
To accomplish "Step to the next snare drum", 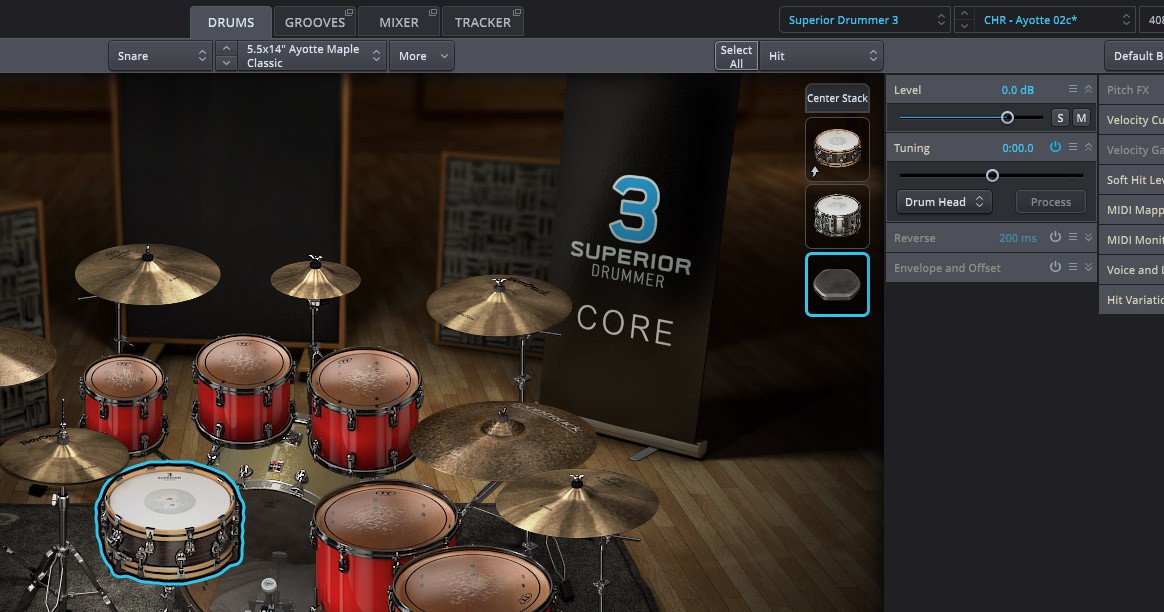I will click(226, 63).
